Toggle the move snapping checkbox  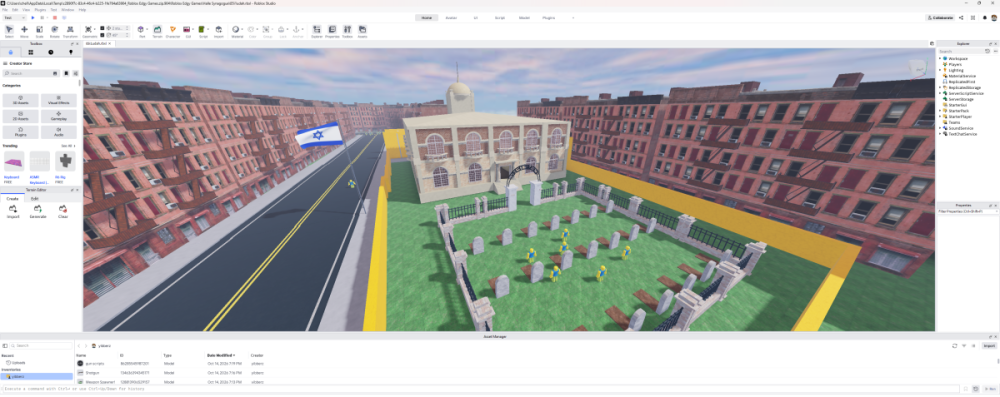coord(102,28)
